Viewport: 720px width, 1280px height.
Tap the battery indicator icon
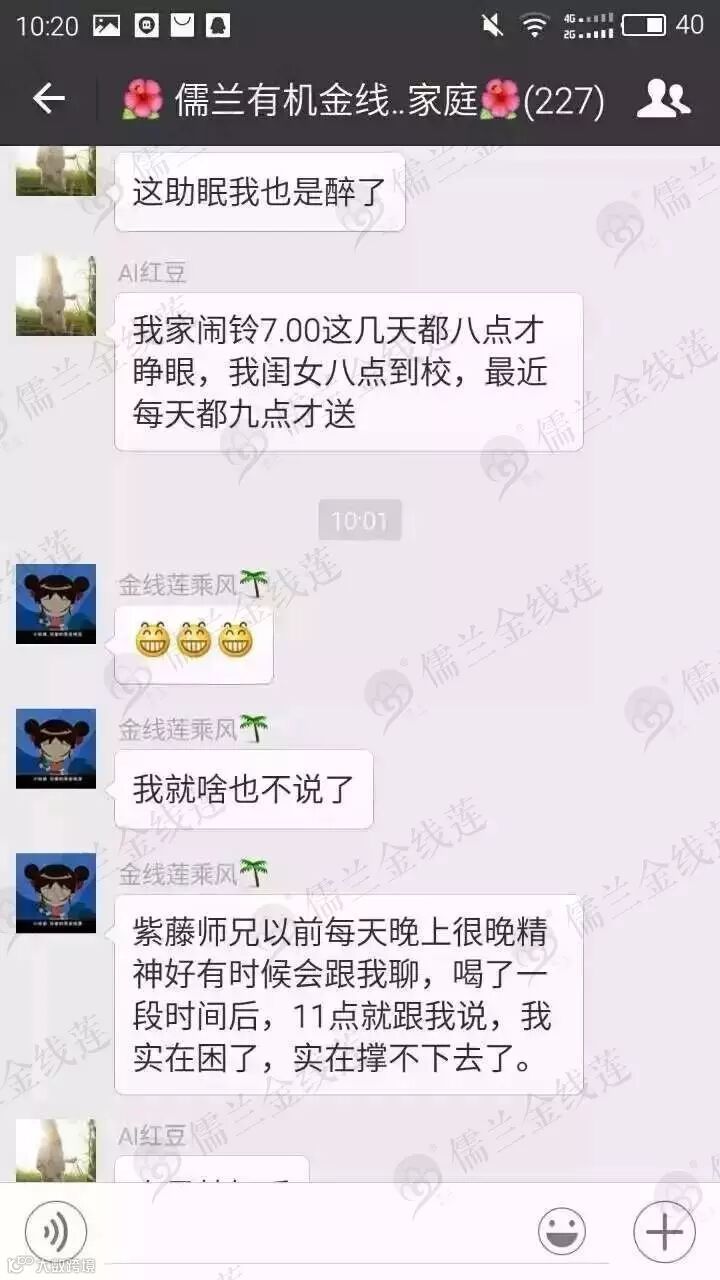coord(644,25)
